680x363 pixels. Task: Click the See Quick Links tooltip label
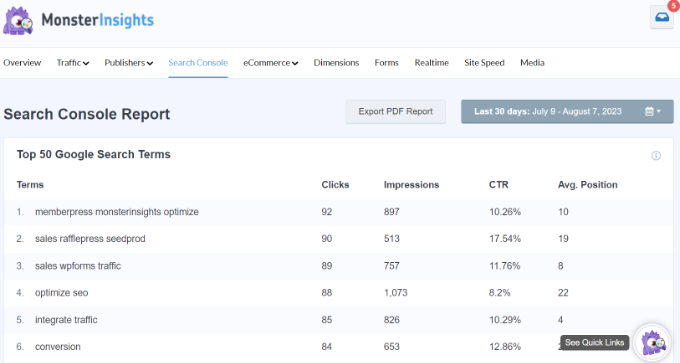pos(595,343)
